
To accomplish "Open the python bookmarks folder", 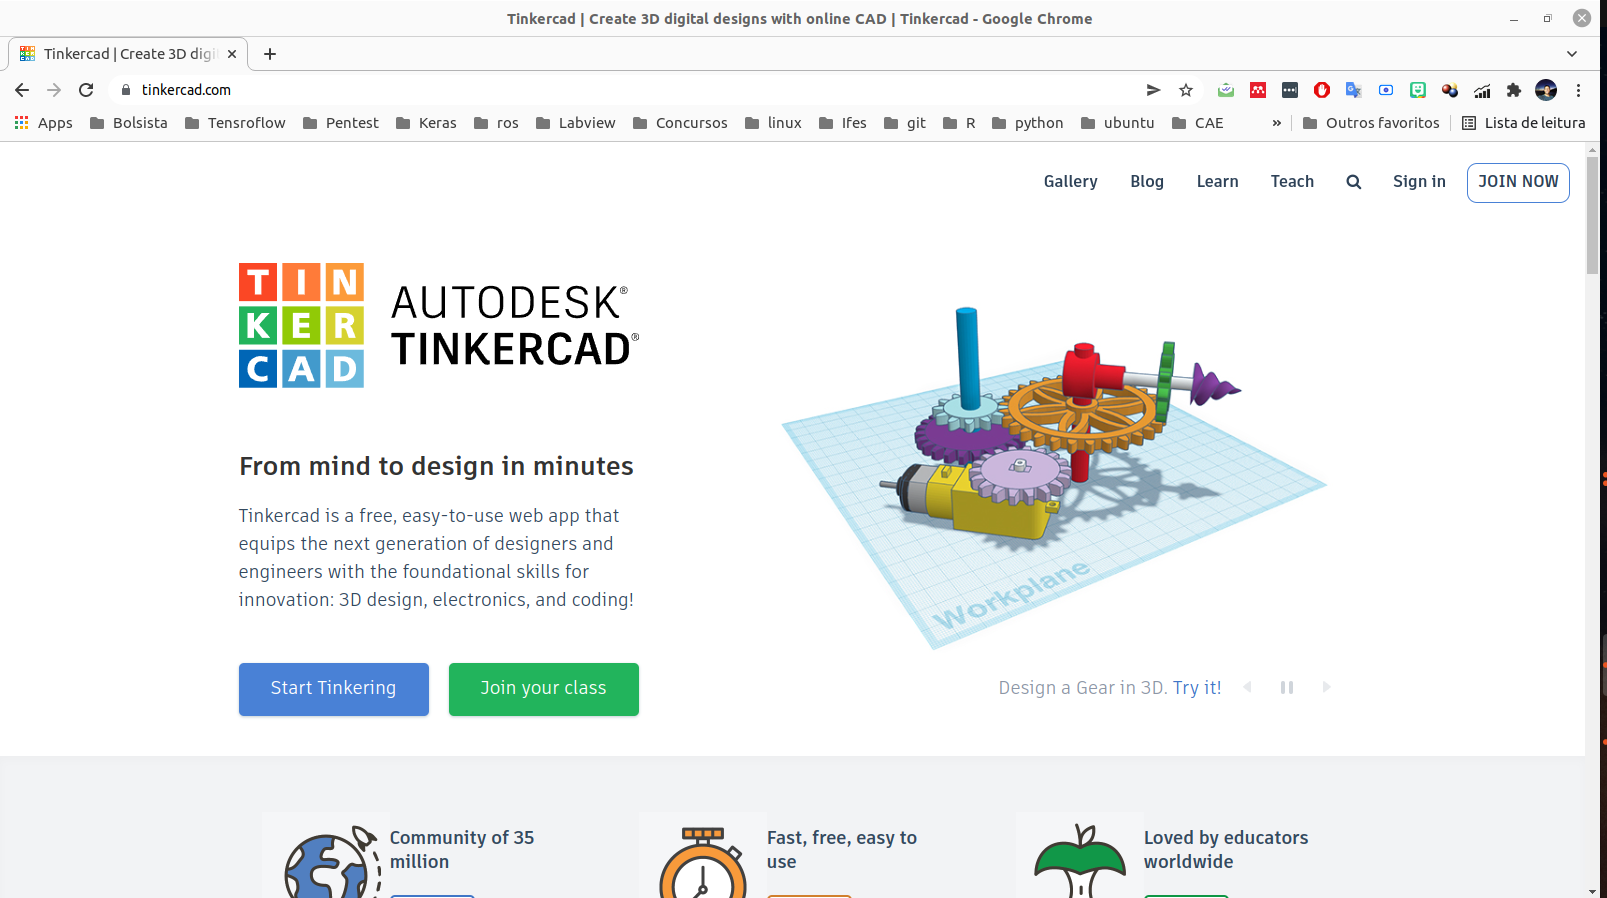I will click(x=1028, y=123).
